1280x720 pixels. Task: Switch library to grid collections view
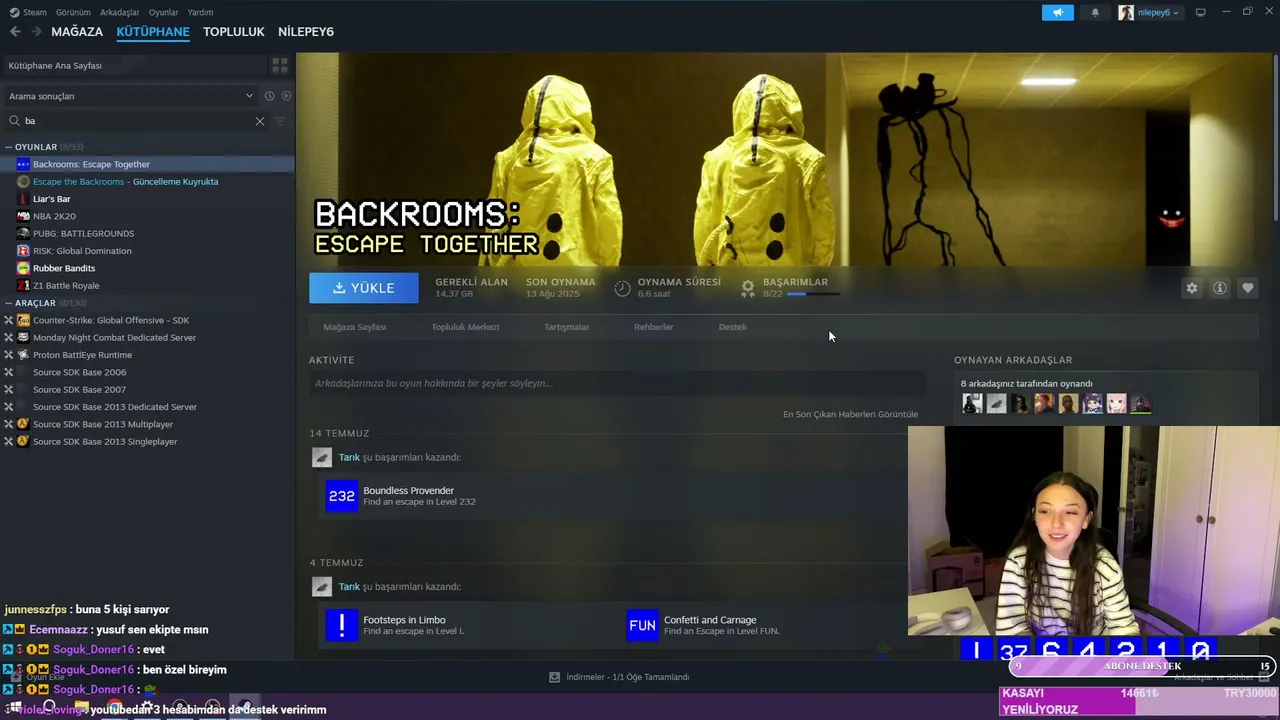280,65
